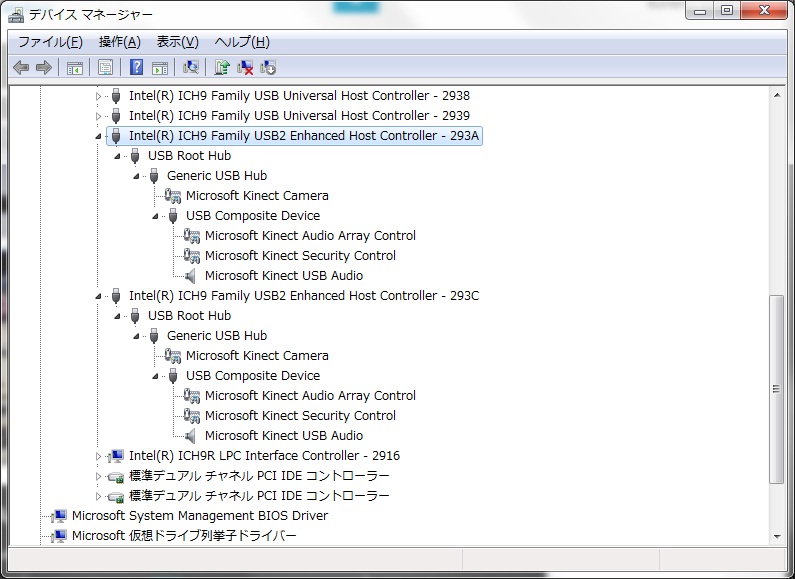Click the Update Driver Software toolbar icon
Image resolution: width=795 pixels, height=579 pixels.
pos(222,67)
